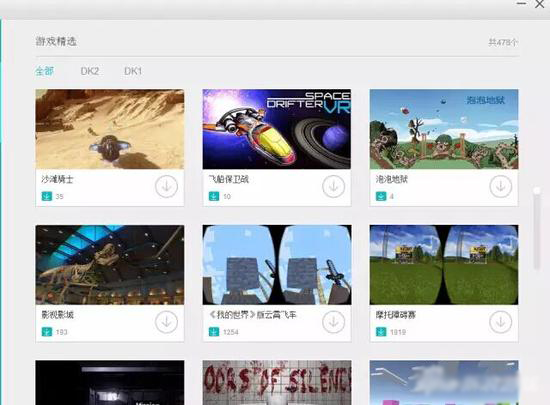Image resolution: width=550 pixels, height=405 pixels.
Task: Click the teal download count icon under 摩托障碍赛
Action: [381, 331]
